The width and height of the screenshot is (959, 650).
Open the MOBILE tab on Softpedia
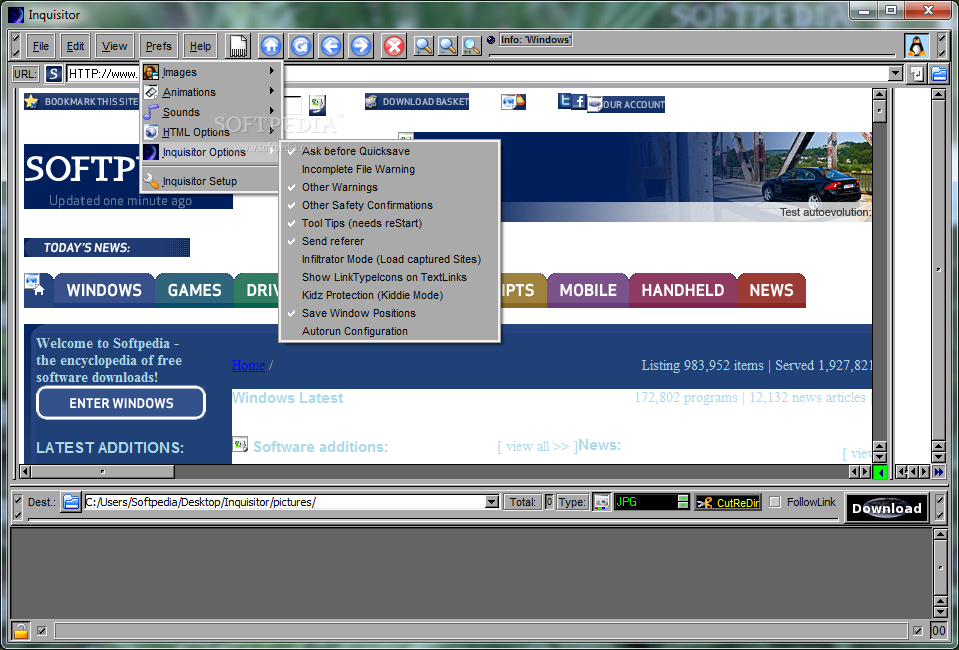pos(588,290)
